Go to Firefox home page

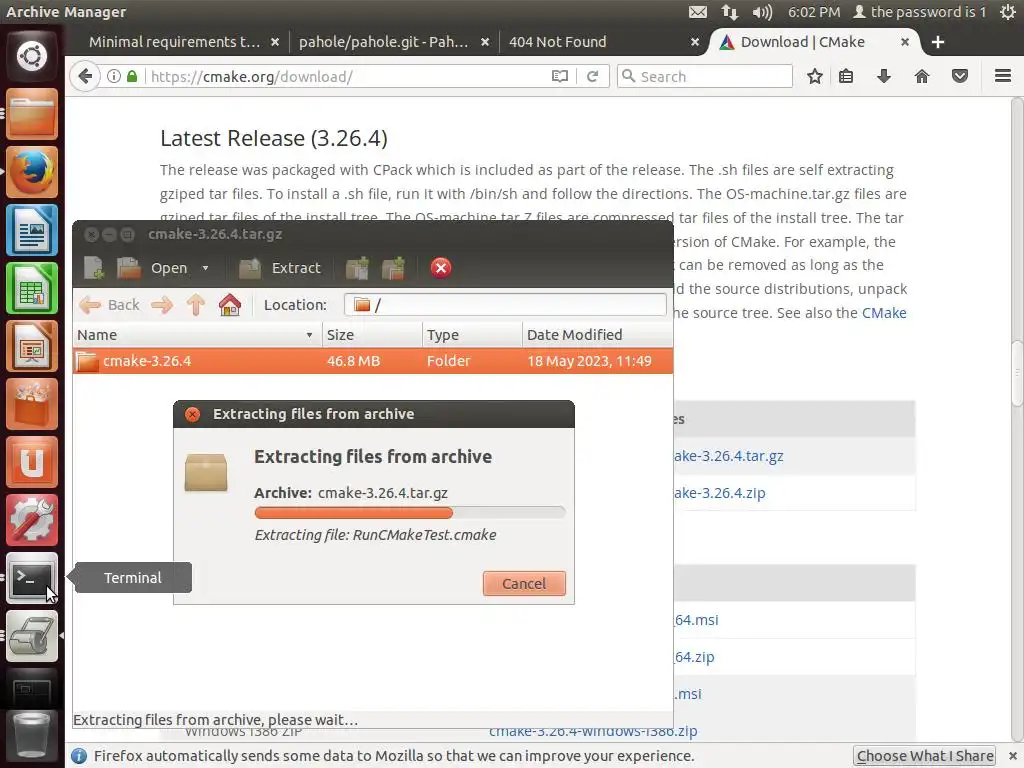921,76
